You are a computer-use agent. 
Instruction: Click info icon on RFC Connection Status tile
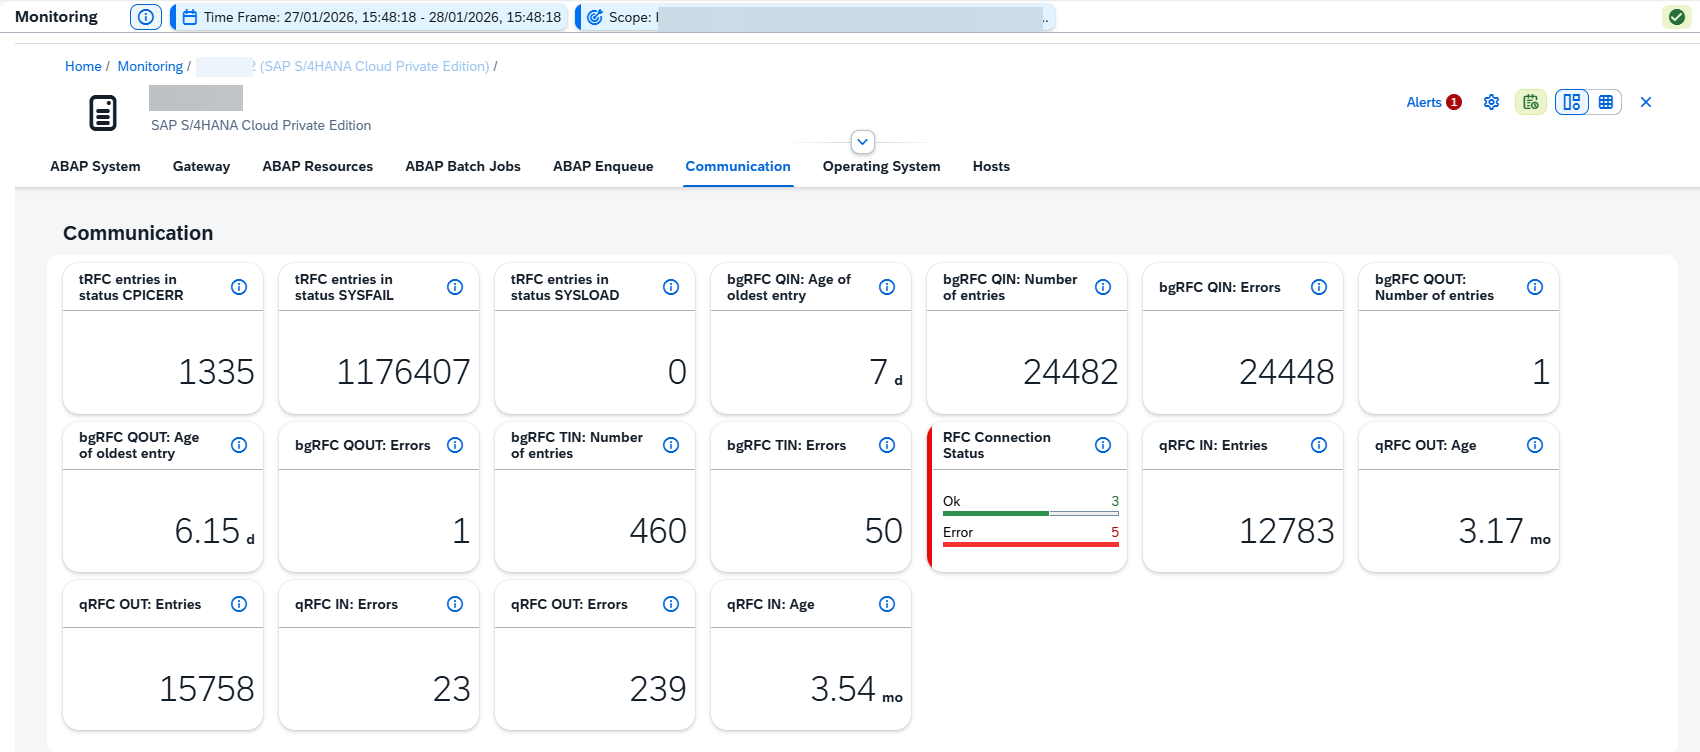click(x=1103, y=445)
